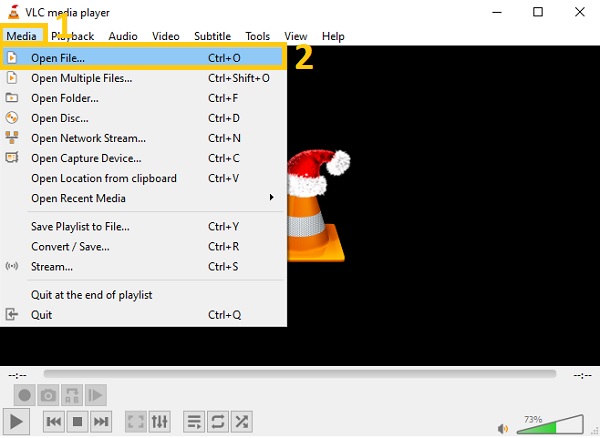Click the capture device icon

[x=12, y=157]
